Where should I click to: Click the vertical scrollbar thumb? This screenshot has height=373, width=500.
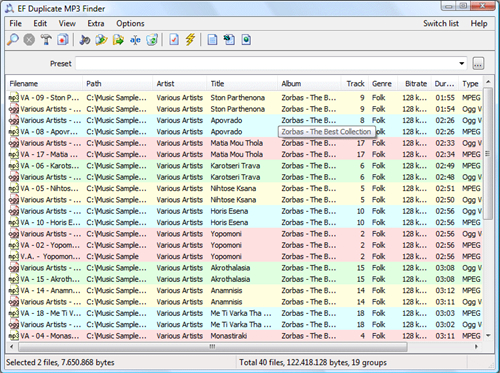pyautogui.click(x=488, y=154)
